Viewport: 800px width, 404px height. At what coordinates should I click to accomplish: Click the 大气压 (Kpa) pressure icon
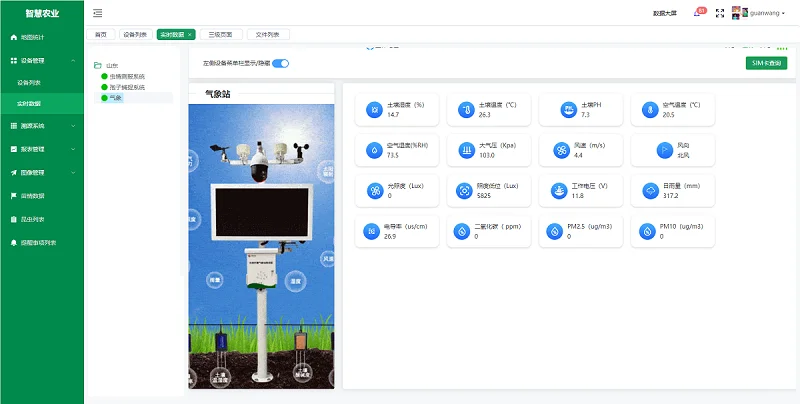click(x=466, y=150)
